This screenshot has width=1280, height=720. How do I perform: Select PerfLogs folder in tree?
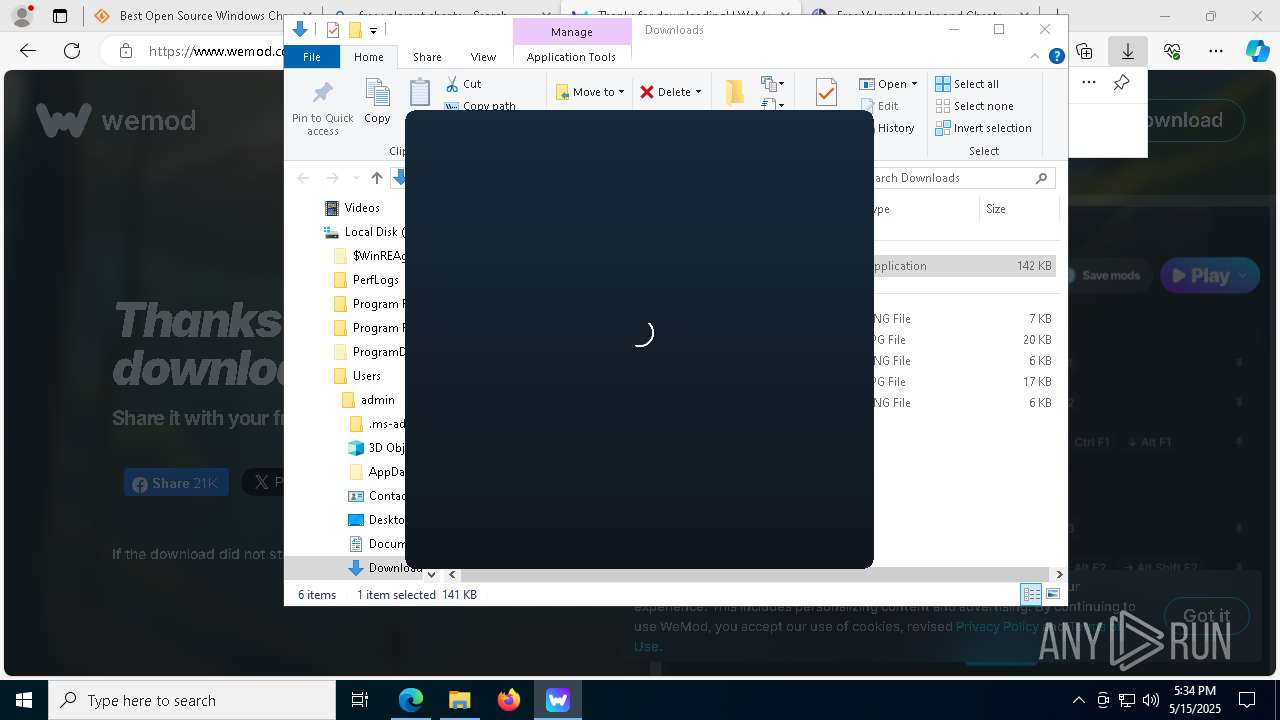click(x=375, y=280)
